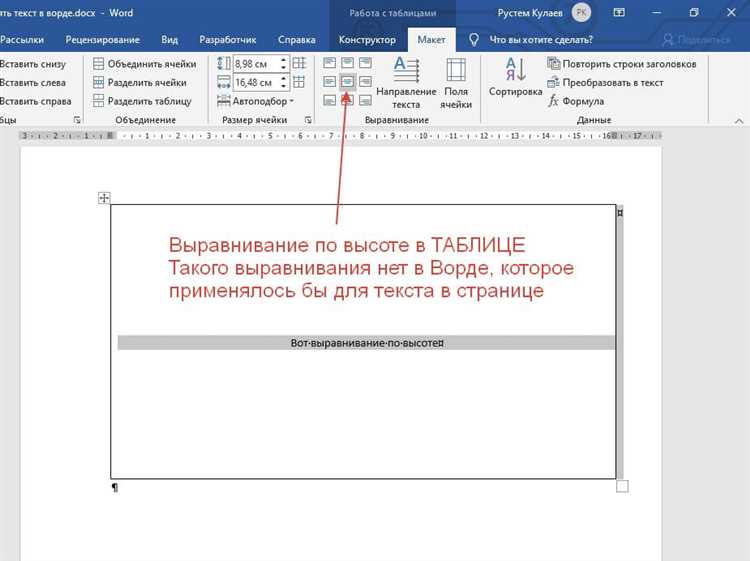
Task: Click the Поделиться share button
Action: point(696,40)
